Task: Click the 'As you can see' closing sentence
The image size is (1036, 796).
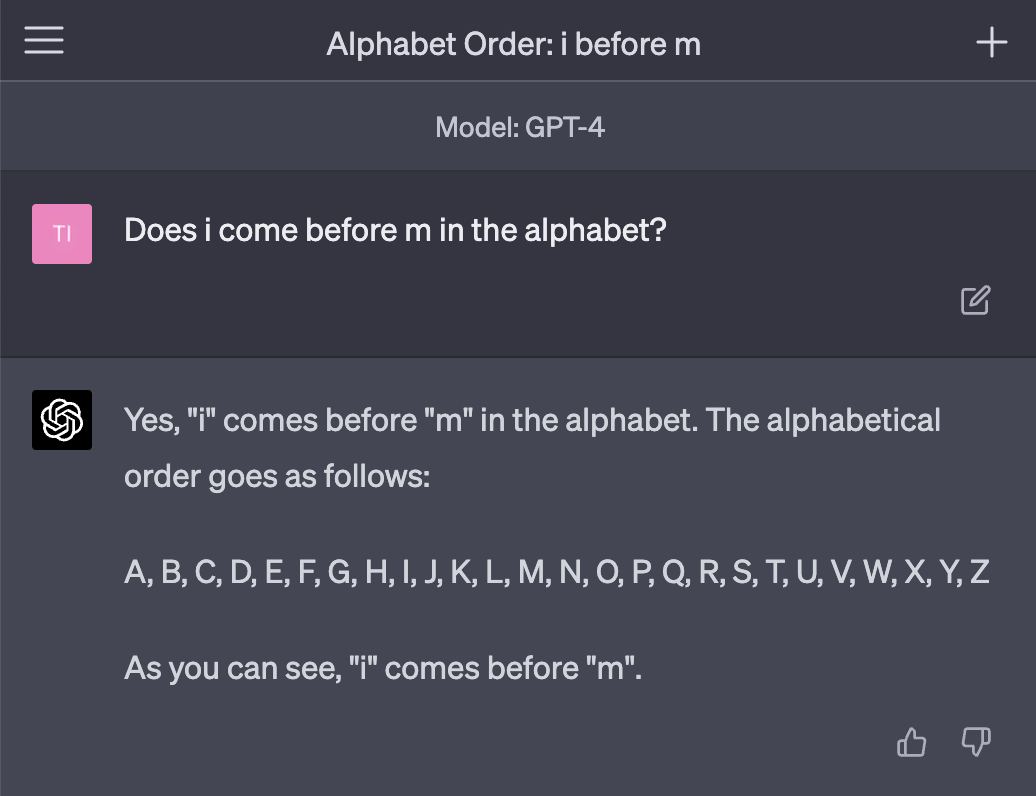Action: coord(382,667)
